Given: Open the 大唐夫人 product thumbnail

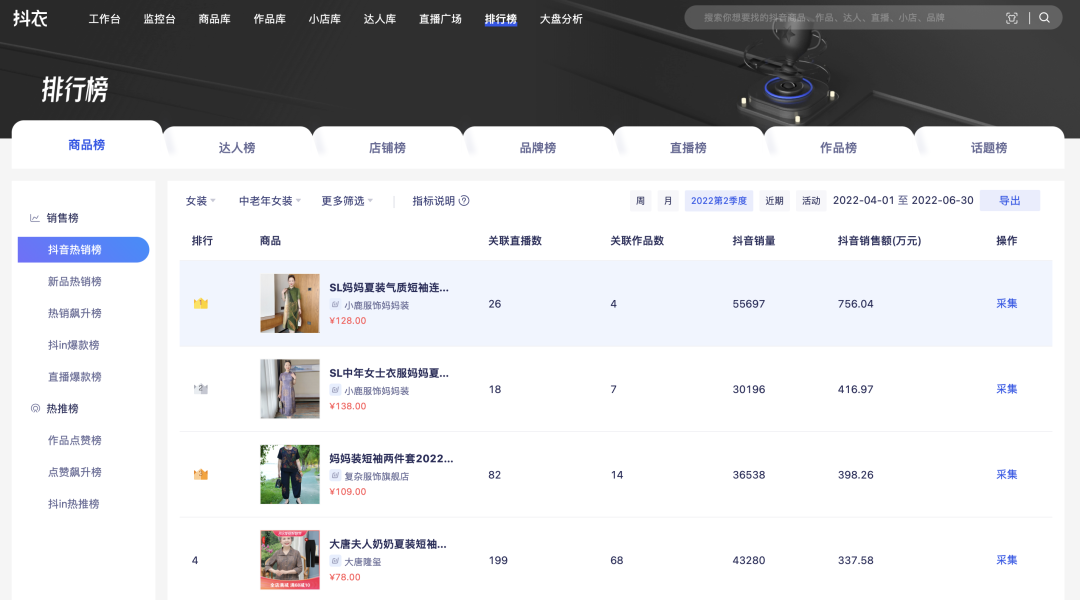Looking at the screenshot, I should point(290,560).
